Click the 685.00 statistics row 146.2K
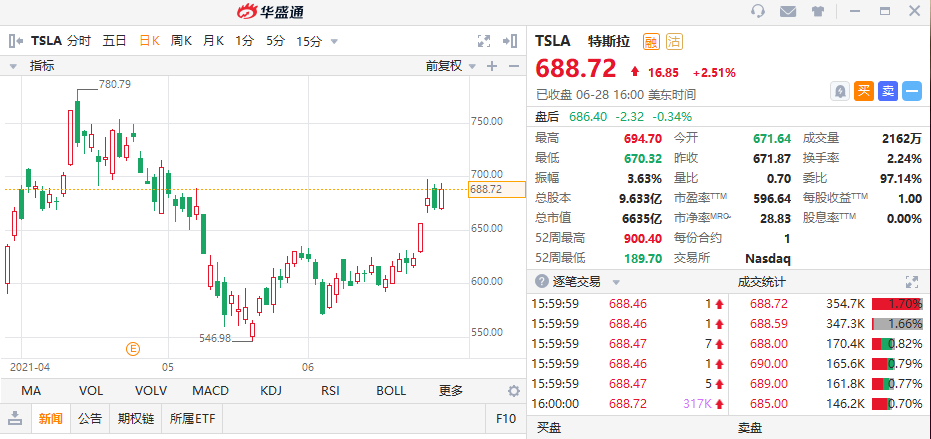Viewport: 931px width, 439px height. tap(829, 404)
